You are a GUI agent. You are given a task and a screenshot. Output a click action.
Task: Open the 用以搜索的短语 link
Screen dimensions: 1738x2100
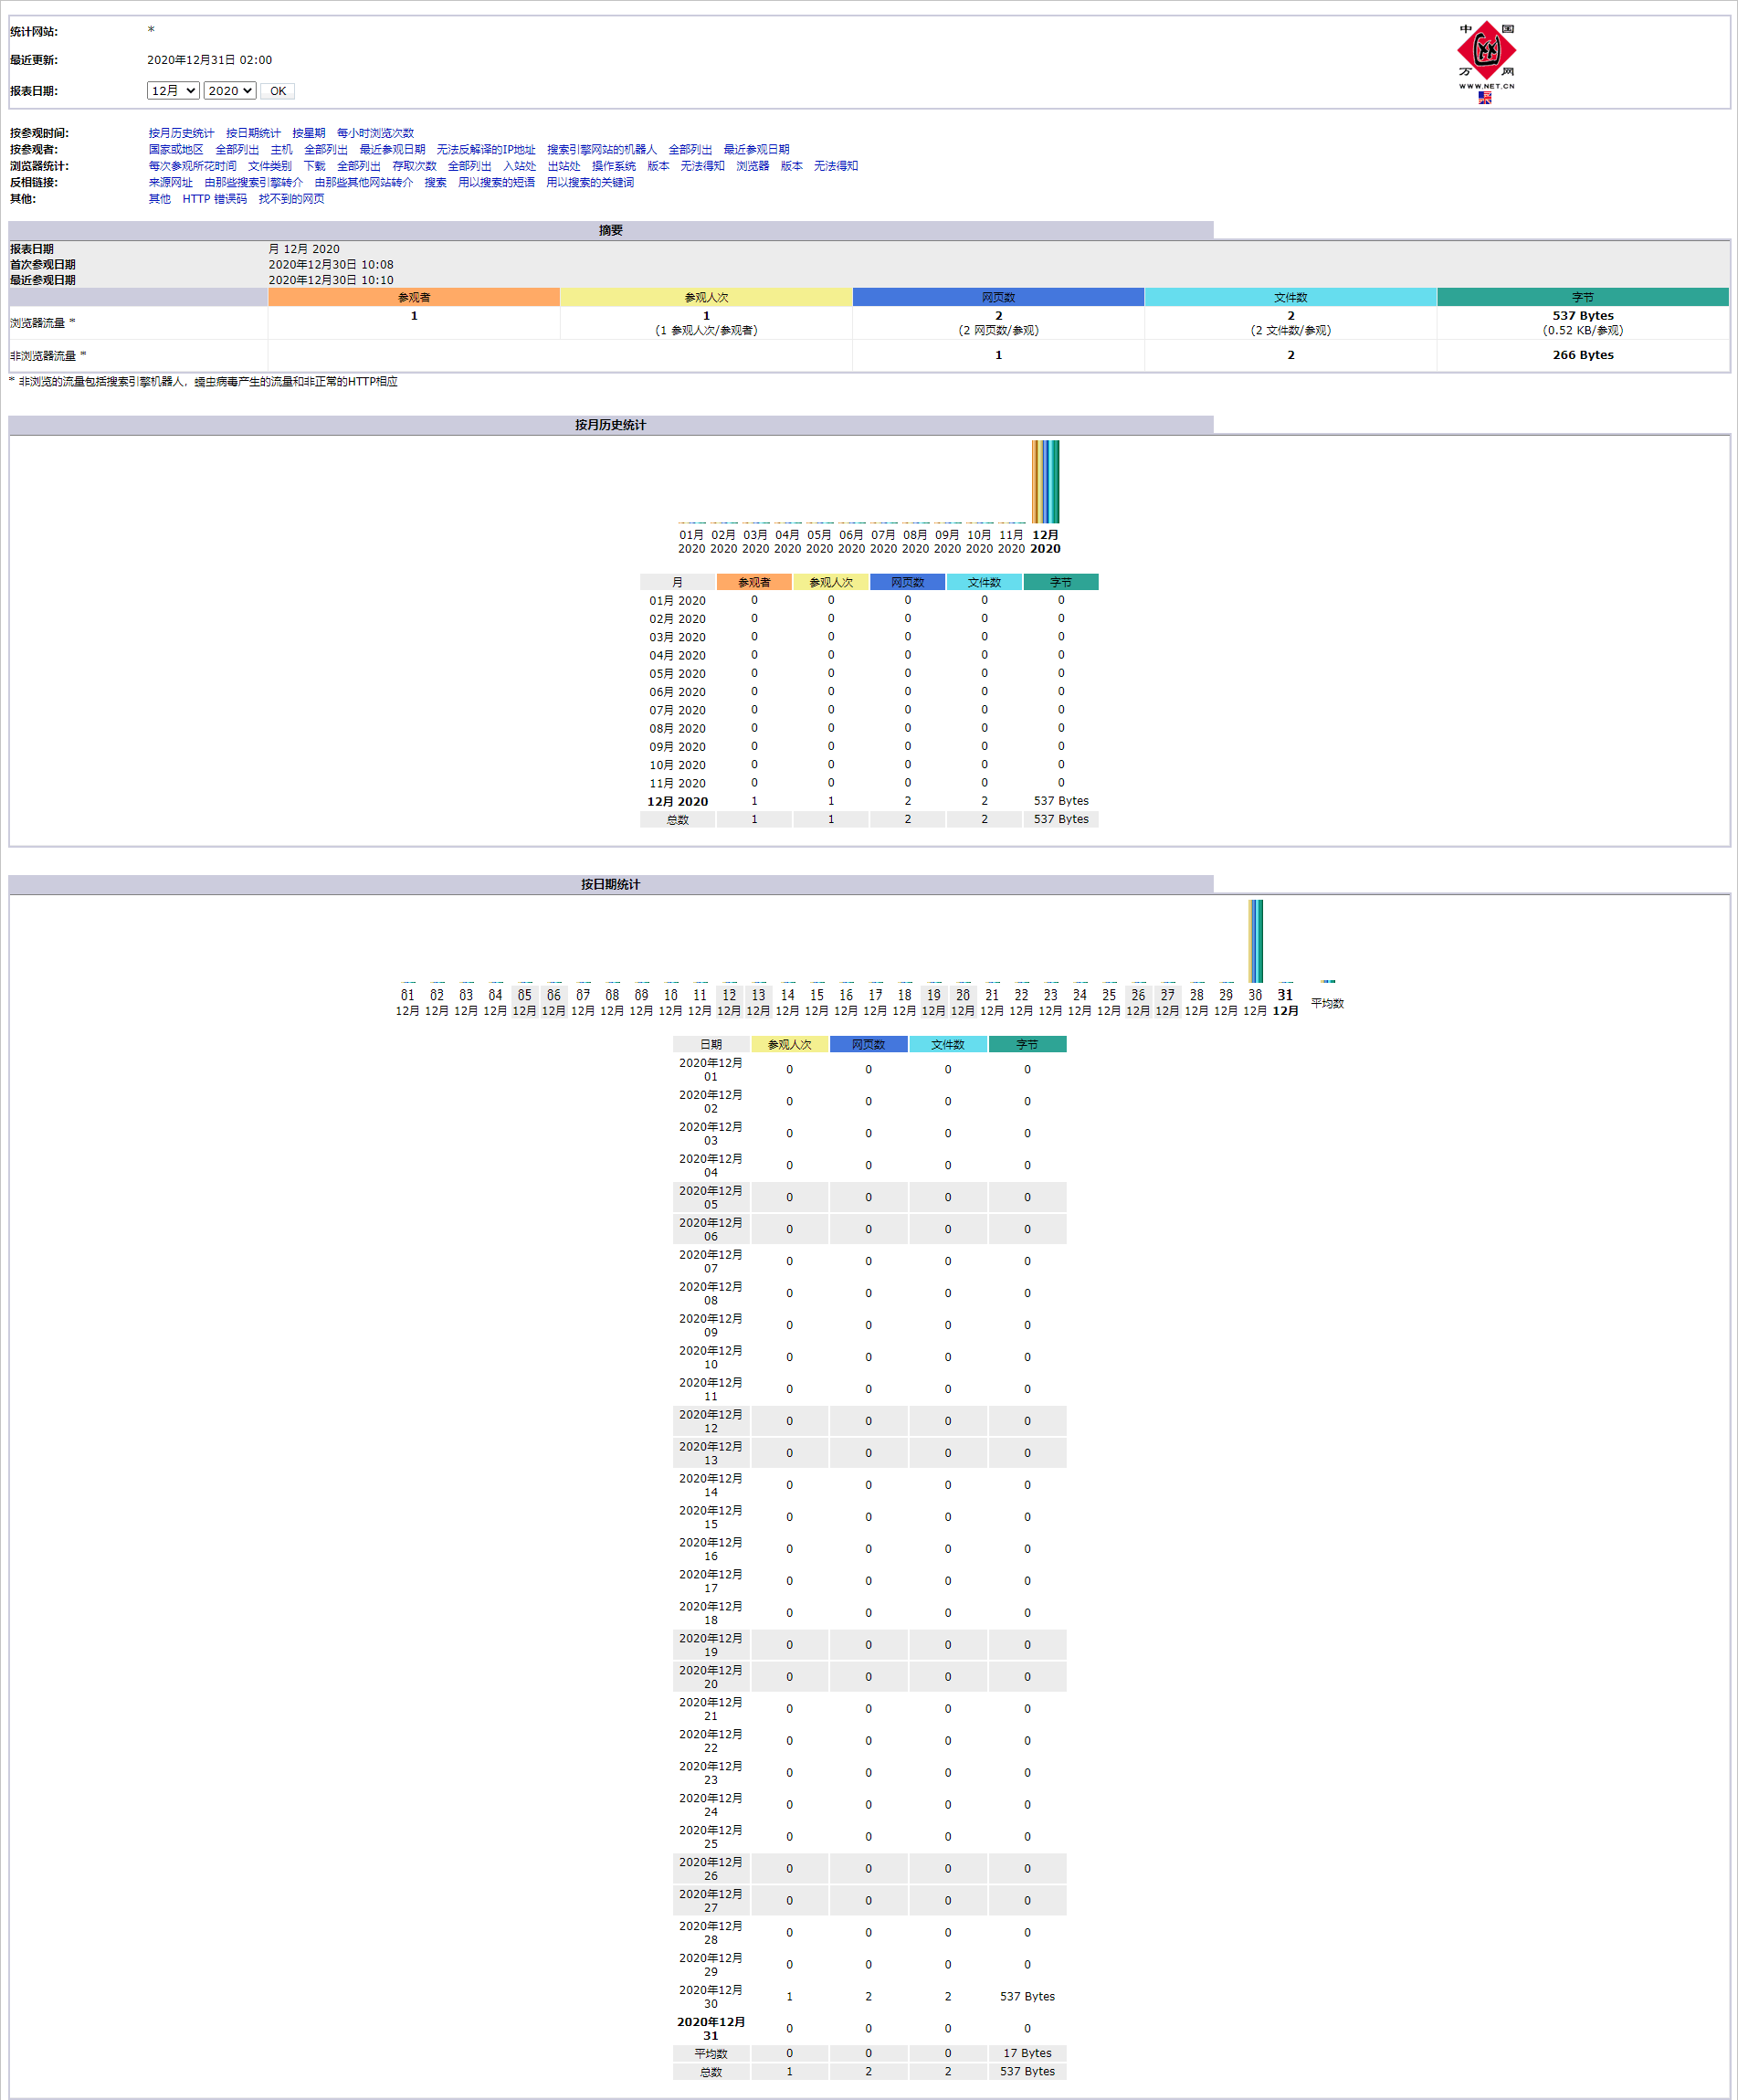[x=497, y=183]
